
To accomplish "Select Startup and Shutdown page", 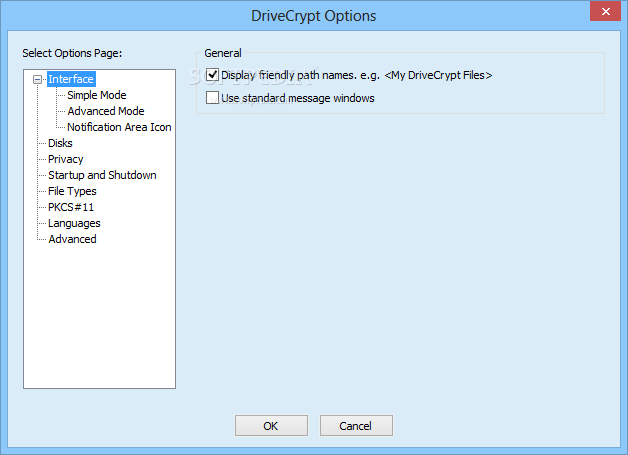I will [102, 175].
